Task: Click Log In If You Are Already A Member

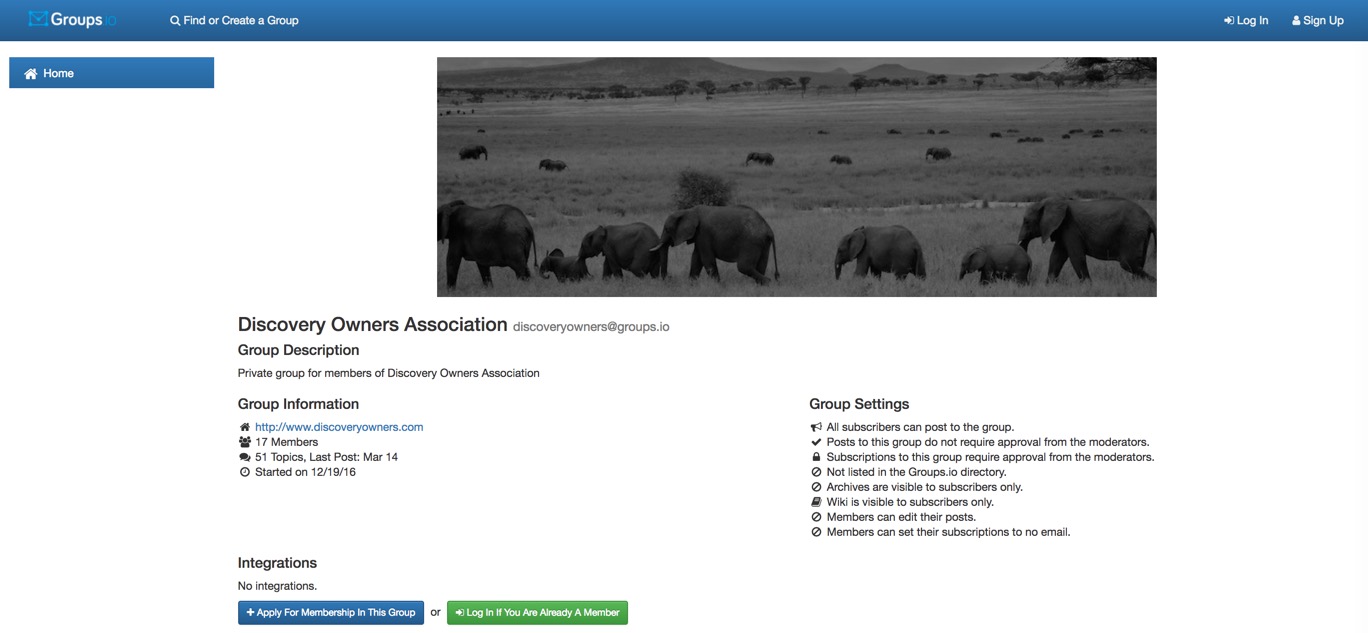Action: pos(537,612)
